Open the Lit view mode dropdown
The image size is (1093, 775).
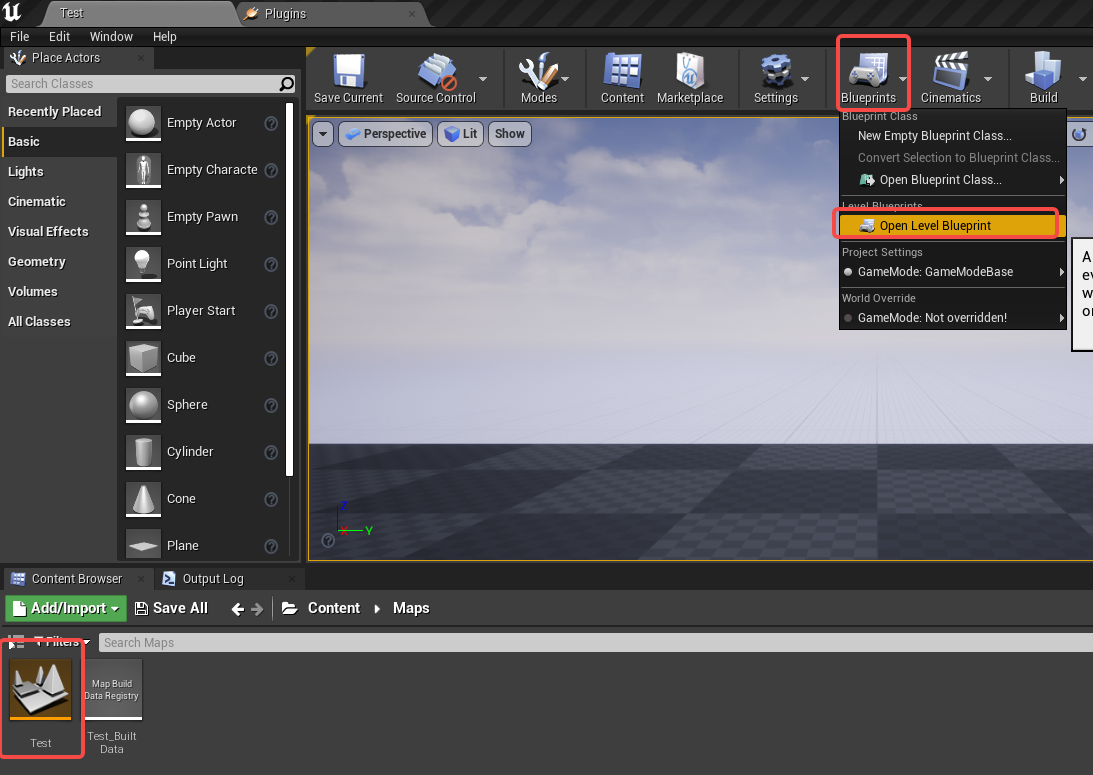click(x=461, y=134)
